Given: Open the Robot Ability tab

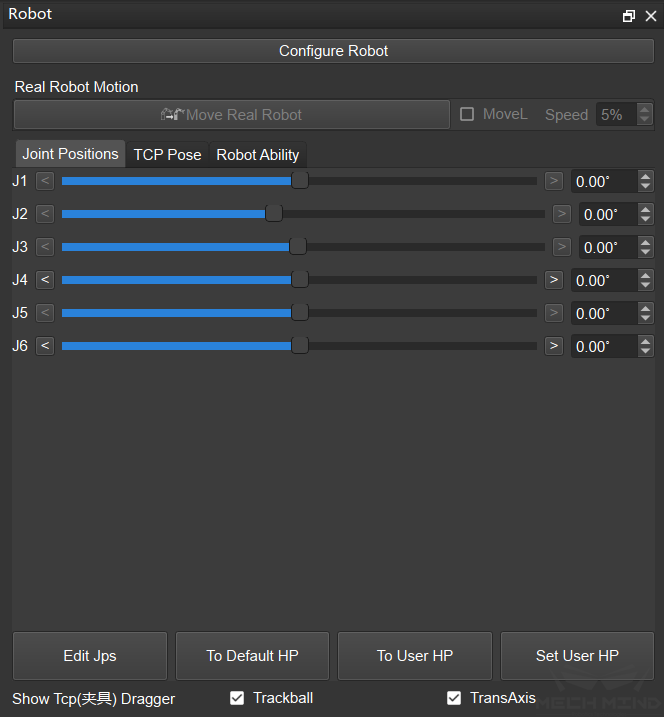Looking at the screenshot, I should [258, 155].
